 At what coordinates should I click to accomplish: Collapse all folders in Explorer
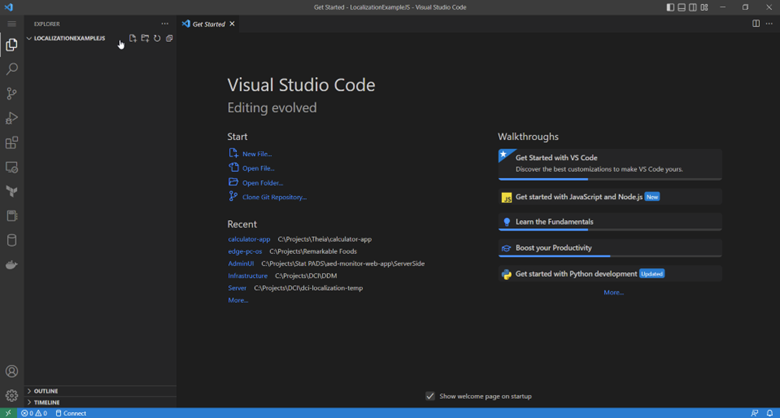click(169, 38)
